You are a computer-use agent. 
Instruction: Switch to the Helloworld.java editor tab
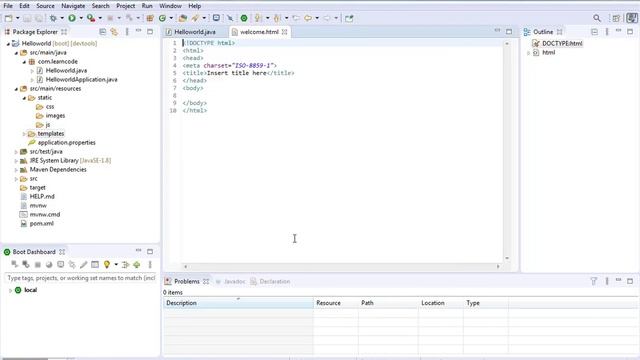(195, 32)
